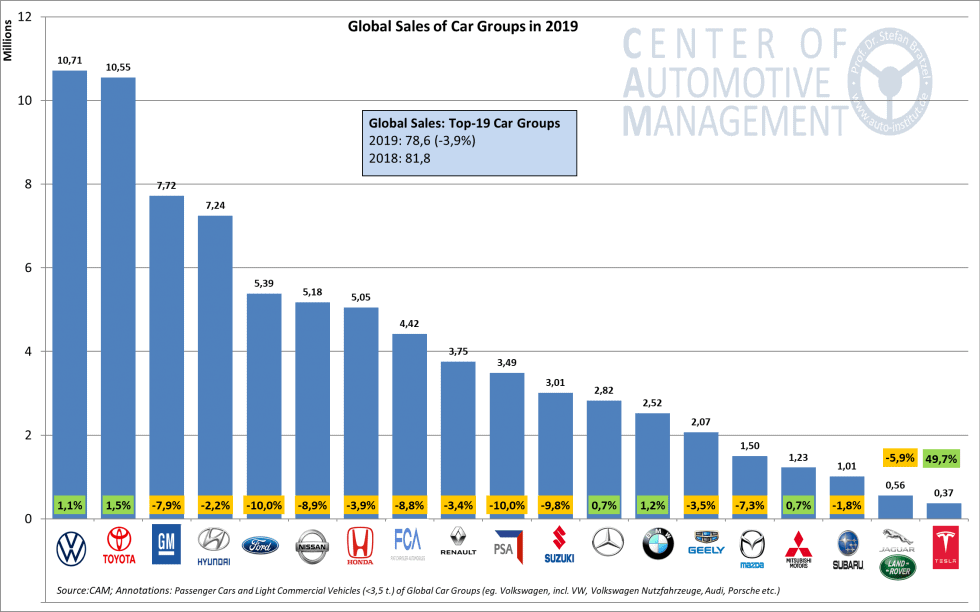
Task: Click the 1,23 value label
Action: 798,458
